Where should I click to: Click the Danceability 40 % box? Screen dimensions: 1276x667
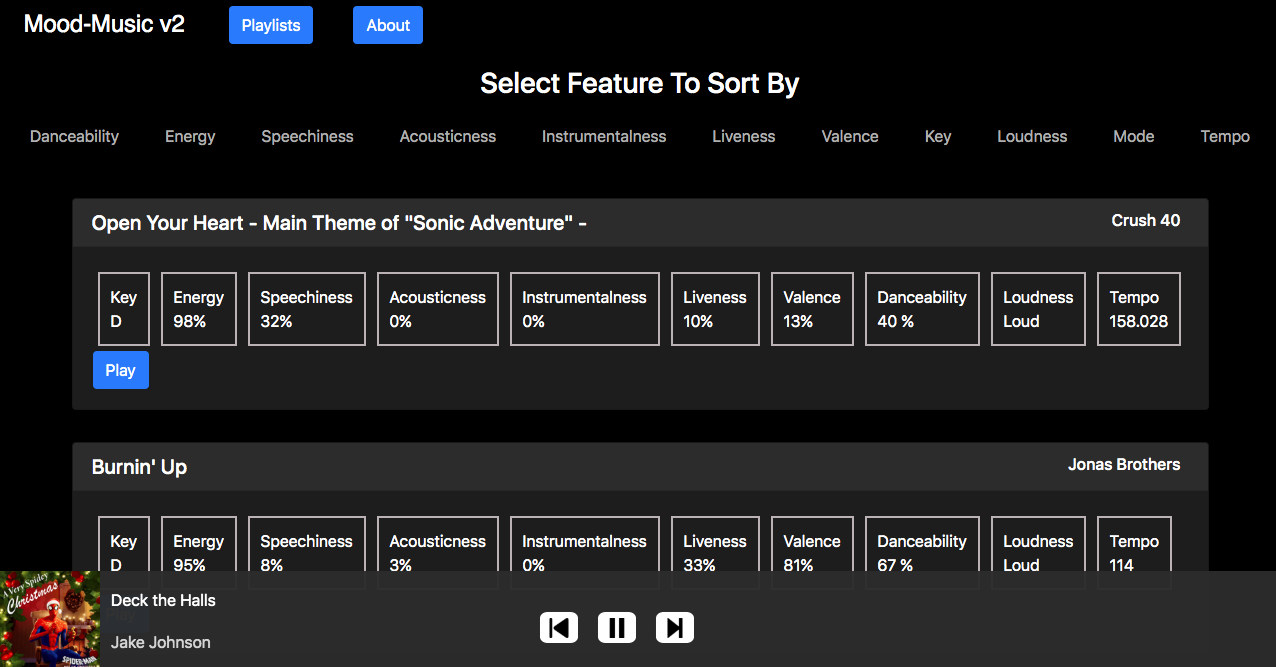click(922, 309)
